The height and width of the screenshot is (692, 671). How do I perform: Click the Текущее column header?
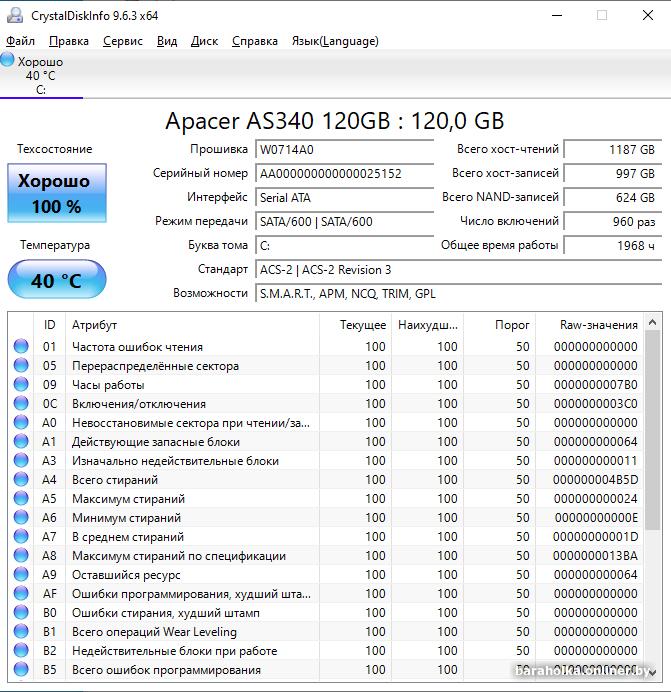[x=355, y=325]
